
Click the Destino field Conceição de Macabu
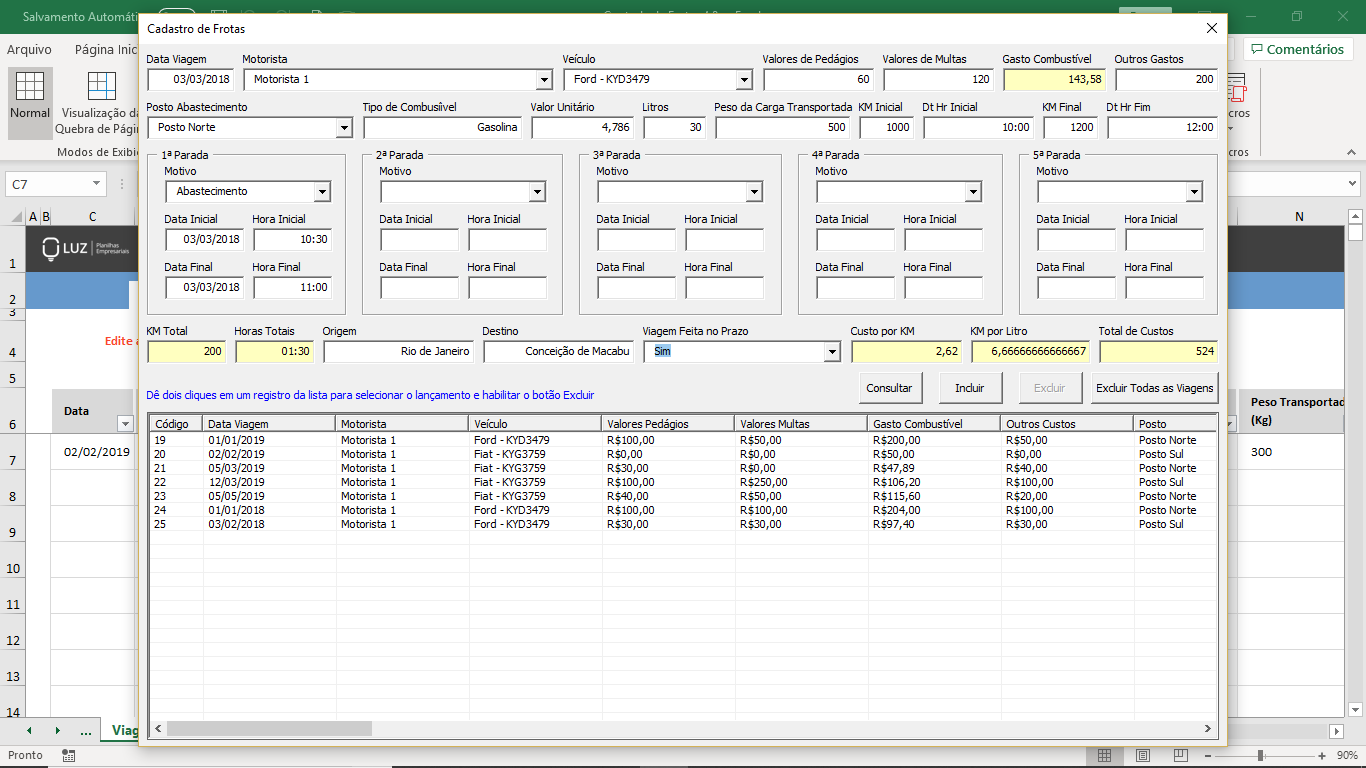558,351
